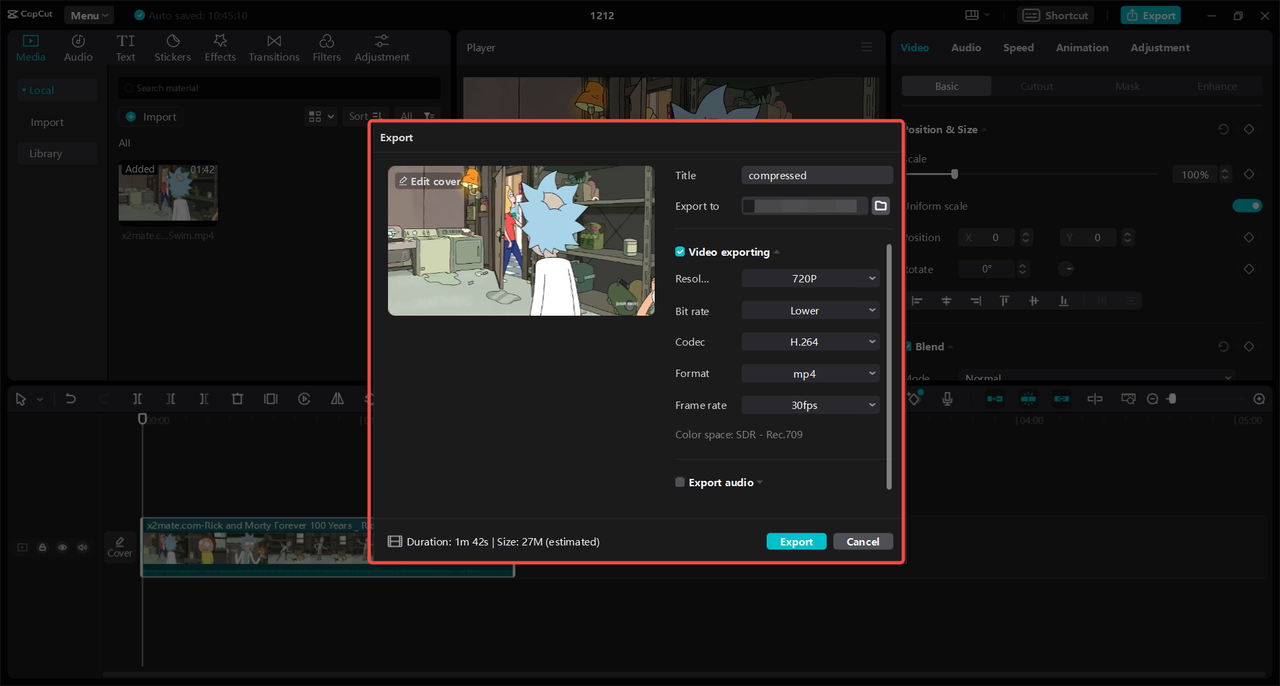This screenshot has width=1280, height=686.
Task: Open the Player panel menu icon
Action: [867, 48]
